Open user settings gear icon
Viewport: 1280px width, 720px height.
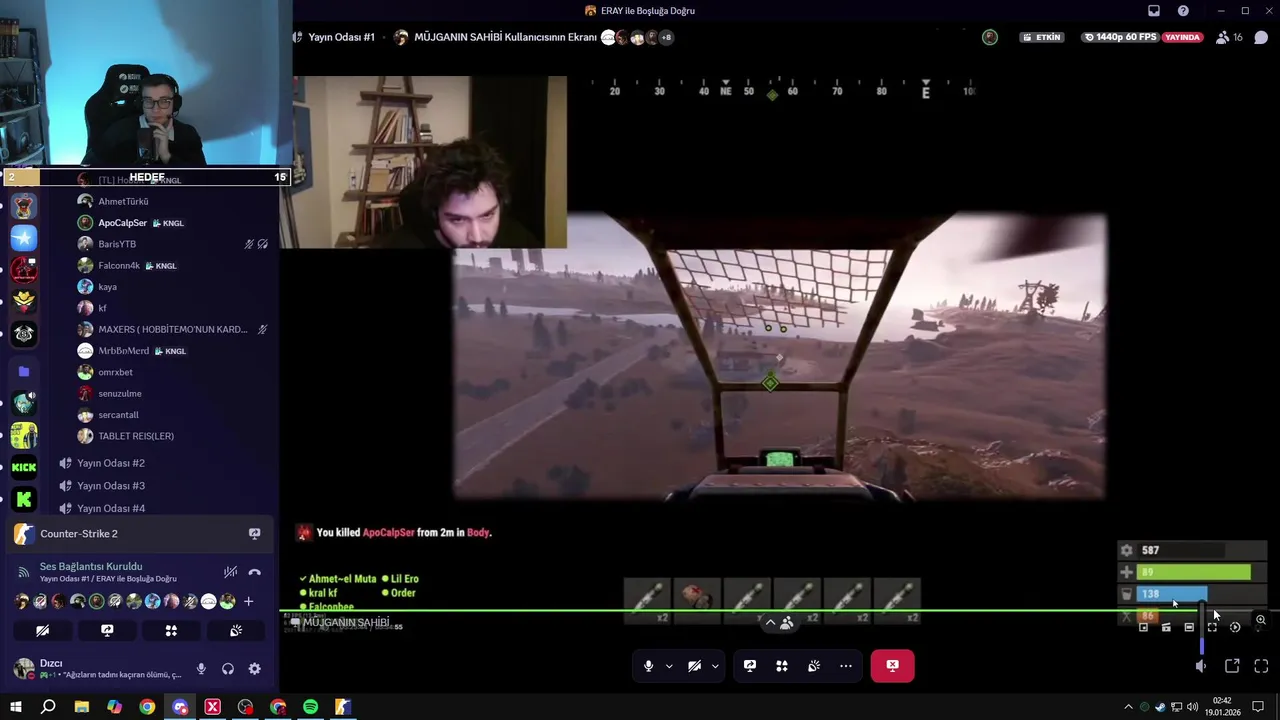click(255, 669)
